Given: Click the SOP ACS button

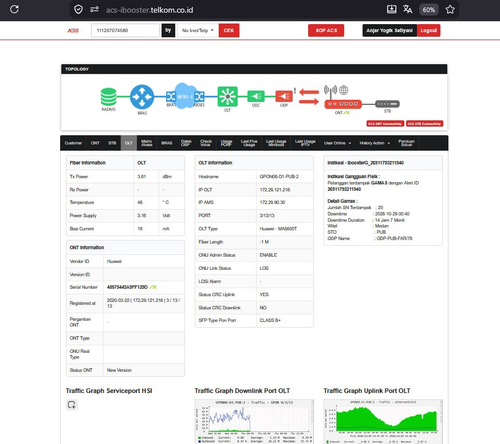Looking at the screenshot, I should (x=326, y=30).
